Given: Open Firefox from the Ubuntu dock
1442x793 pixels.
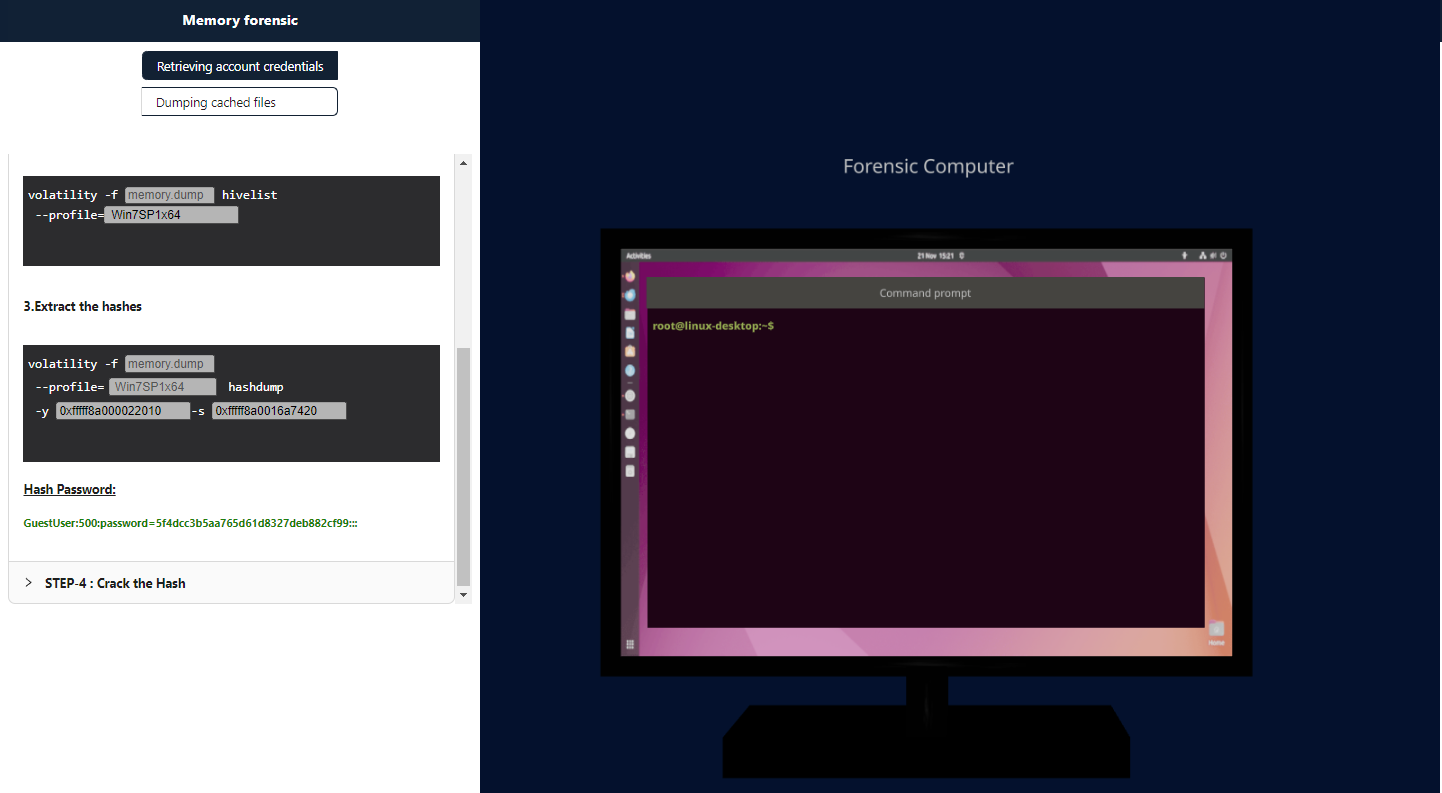Looking at the screenshot, I should pos(630,276).
